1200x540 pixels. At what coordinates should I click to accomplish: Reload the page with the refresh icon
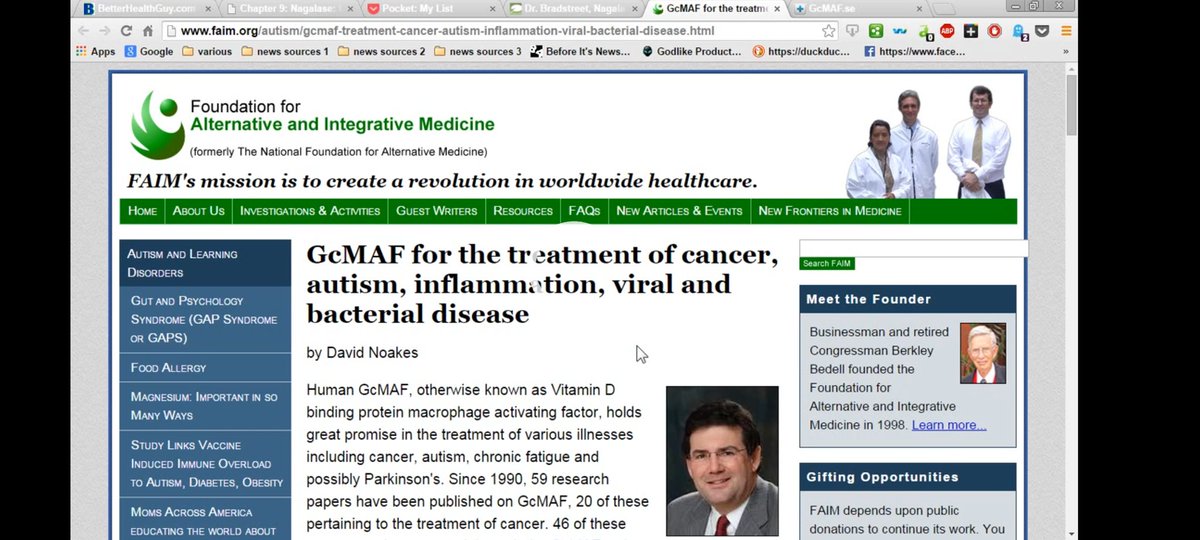tap(127, 31)
